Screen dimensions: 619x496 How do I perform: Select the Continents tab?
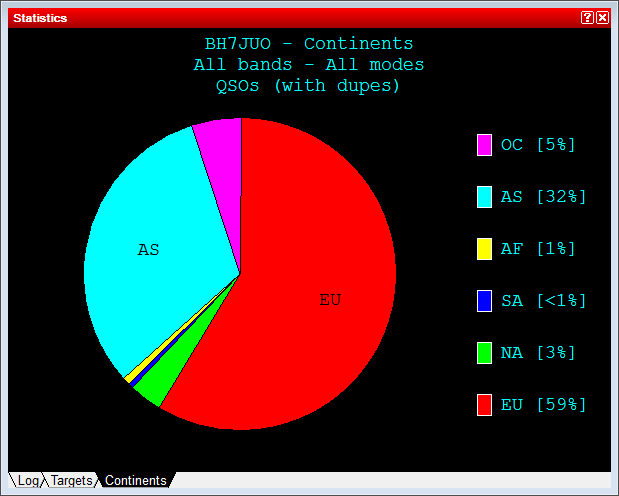pos(135,481)
